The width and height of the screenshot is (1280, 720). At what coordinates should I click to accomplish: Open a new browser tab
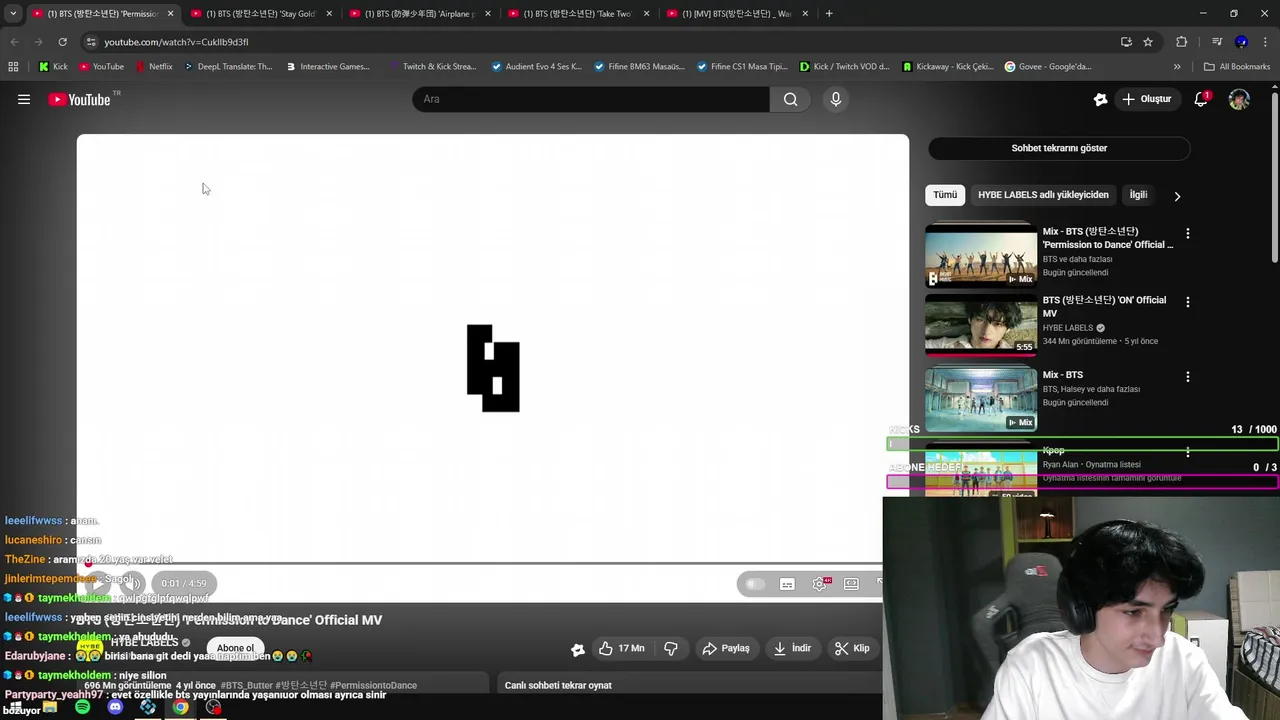coord(829,14)
